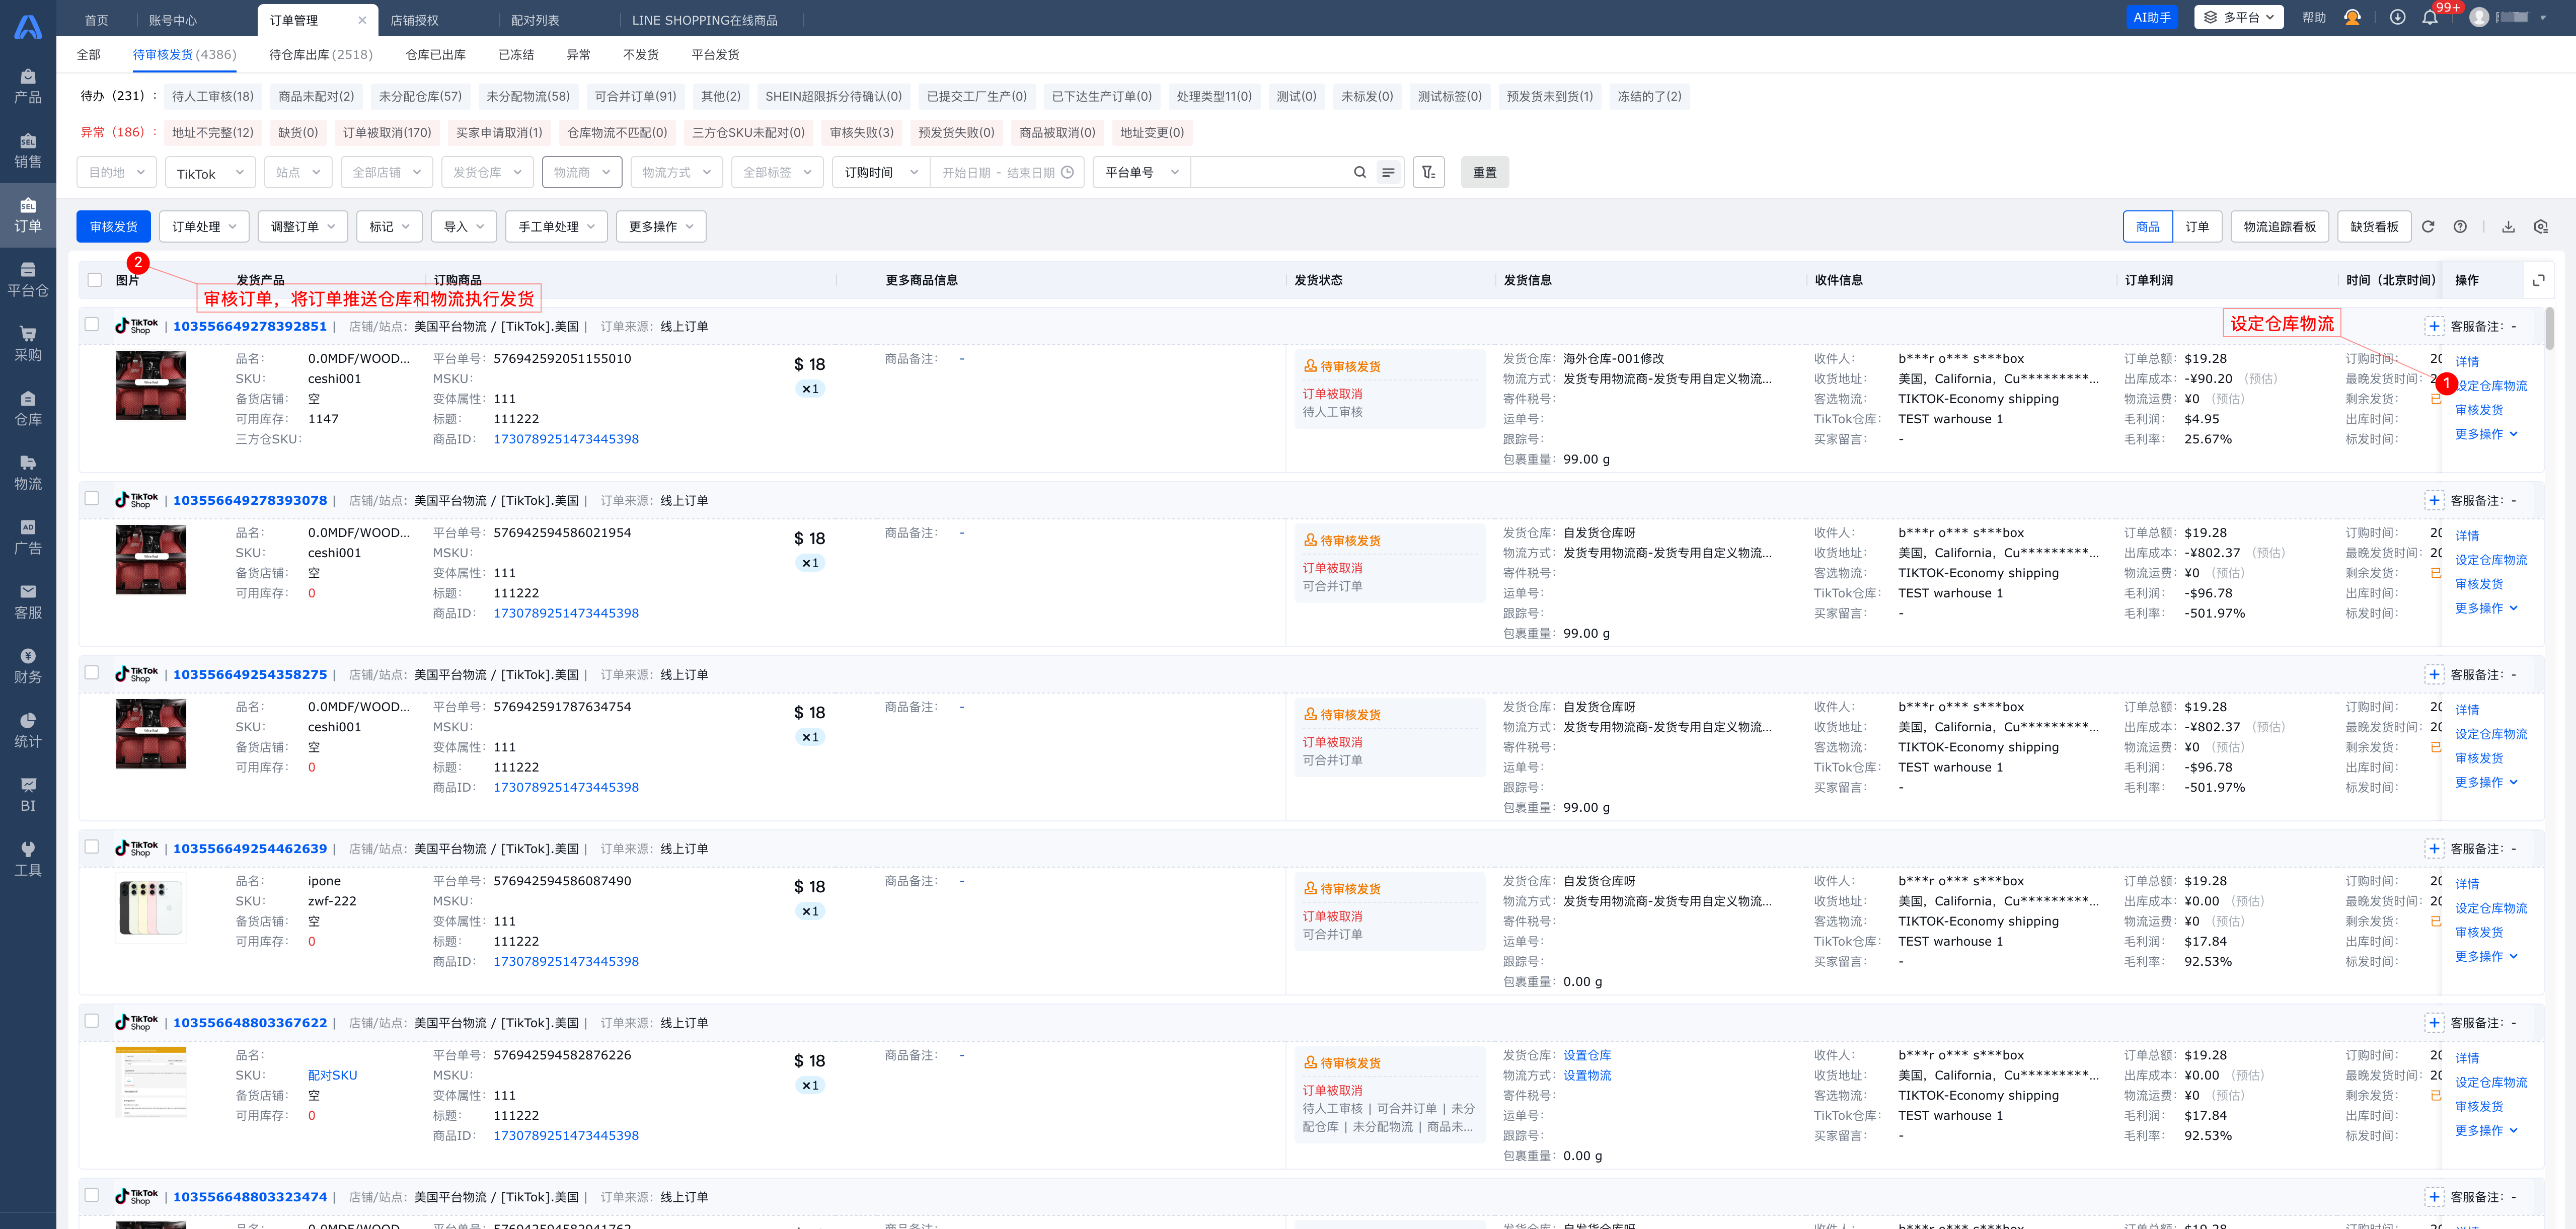Viewport: 2576px width, 1229px height.
Task: Expand the 订单处理 dropdown menu
Action: (x=204, y=227)
